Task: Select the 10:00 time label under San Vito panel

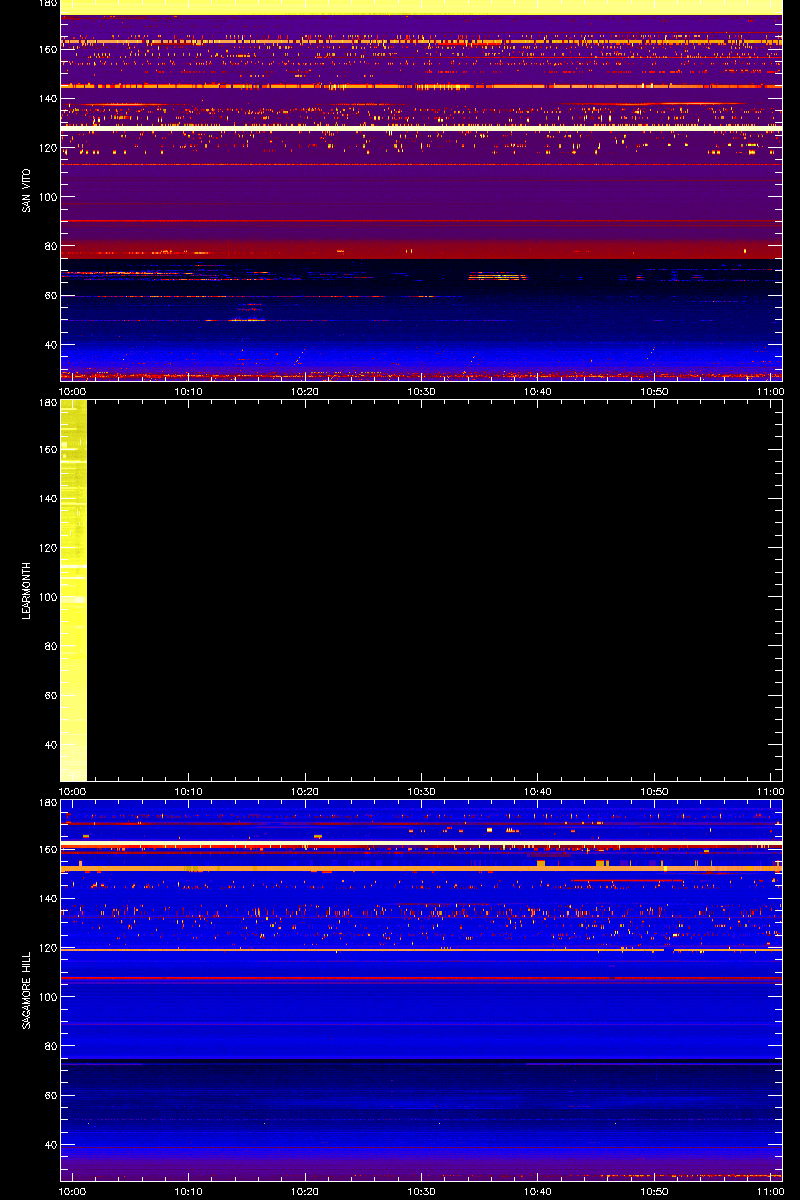Action: pyautogui.click(x=73, y=392)
